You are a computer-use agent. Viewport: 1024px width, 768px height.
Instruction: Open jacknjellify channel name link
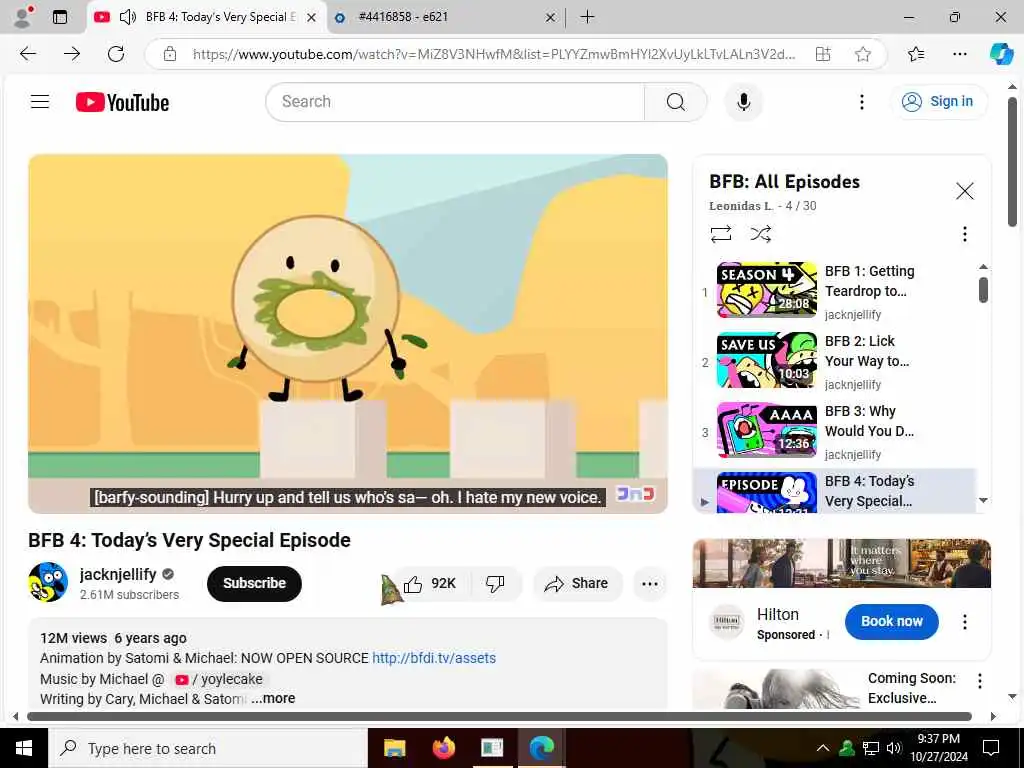(118, 574)
